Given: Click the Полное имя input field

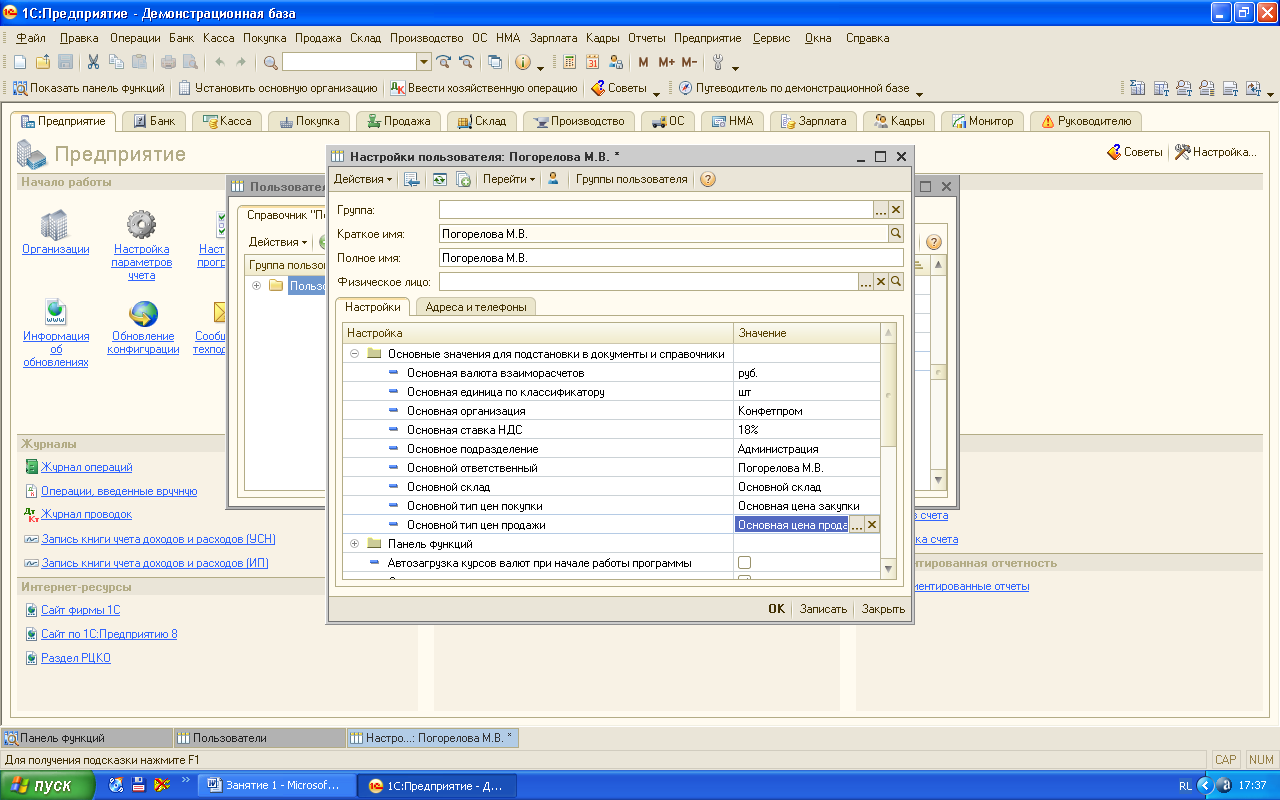Looking at the screenshot, I should pyautogui.click(x=671, y=258).
